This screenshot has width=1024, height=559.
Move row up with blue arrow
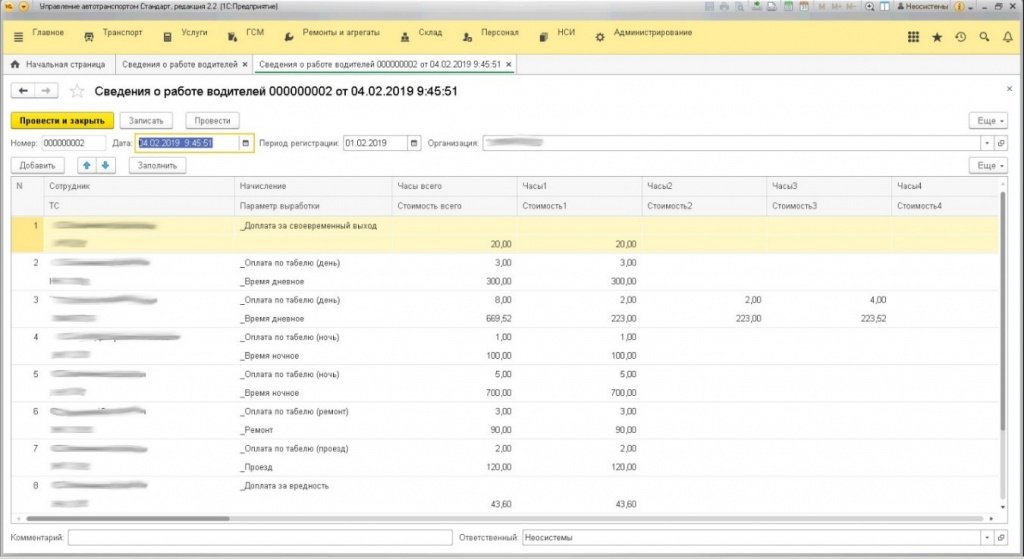click(x=86, y=165)
